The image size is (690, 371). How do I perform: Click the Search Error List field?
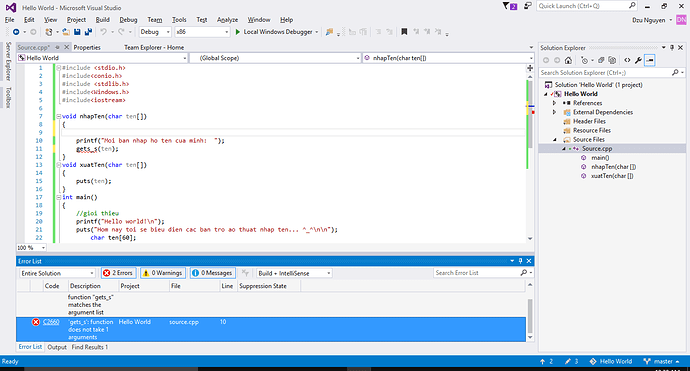pyautogui.click(x=477, y=273)
